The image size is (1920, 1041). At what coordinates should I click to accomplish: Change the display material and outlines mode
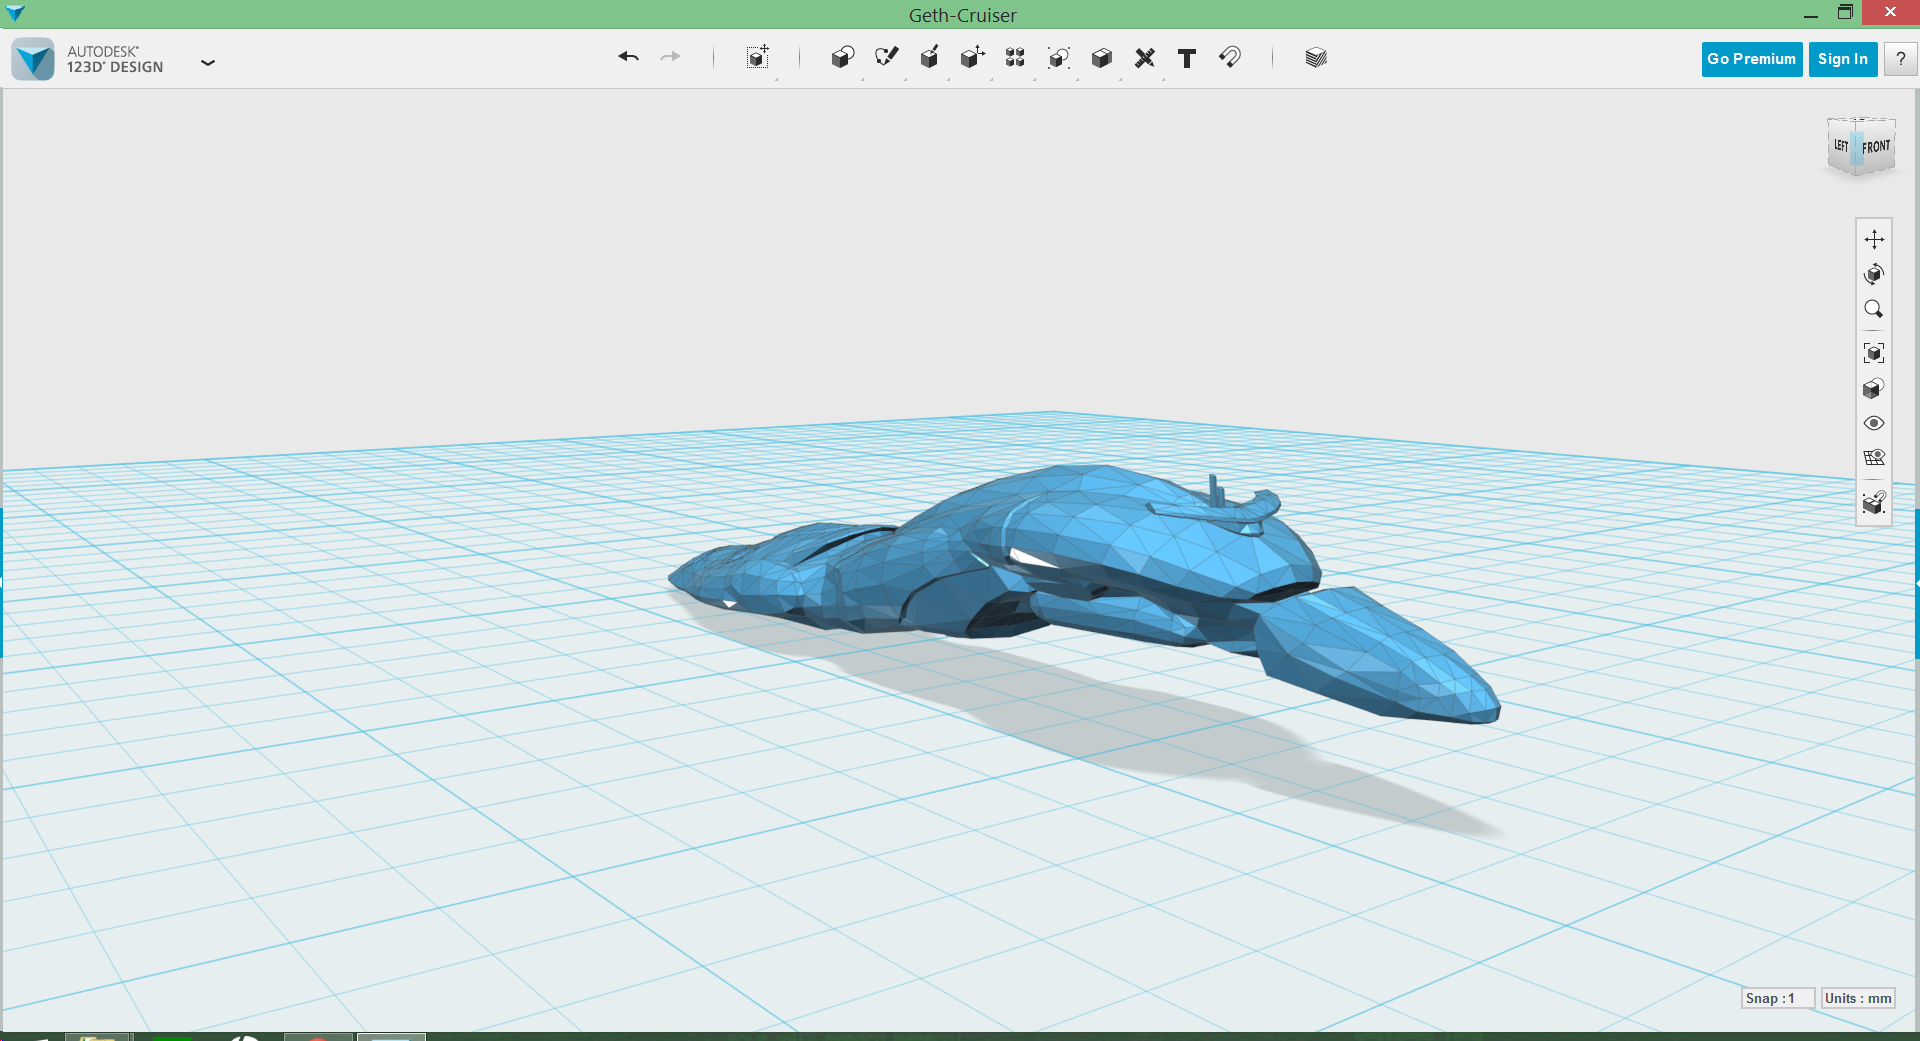point(1874,388)
